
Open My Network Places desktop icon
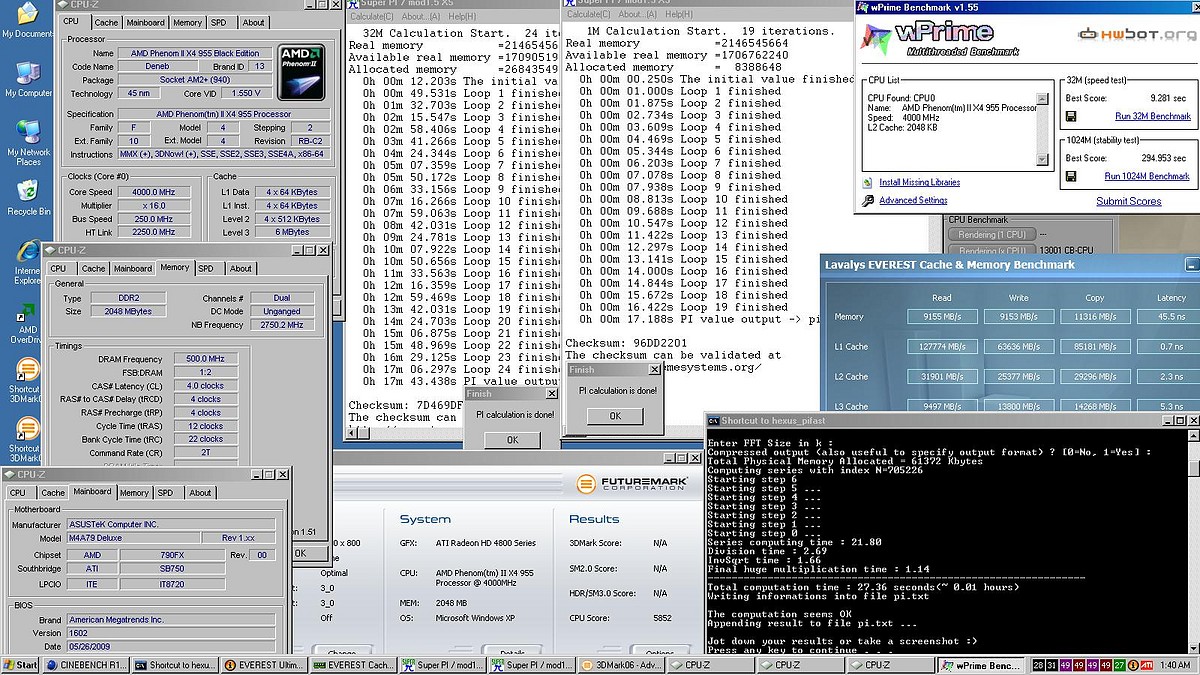27,133
